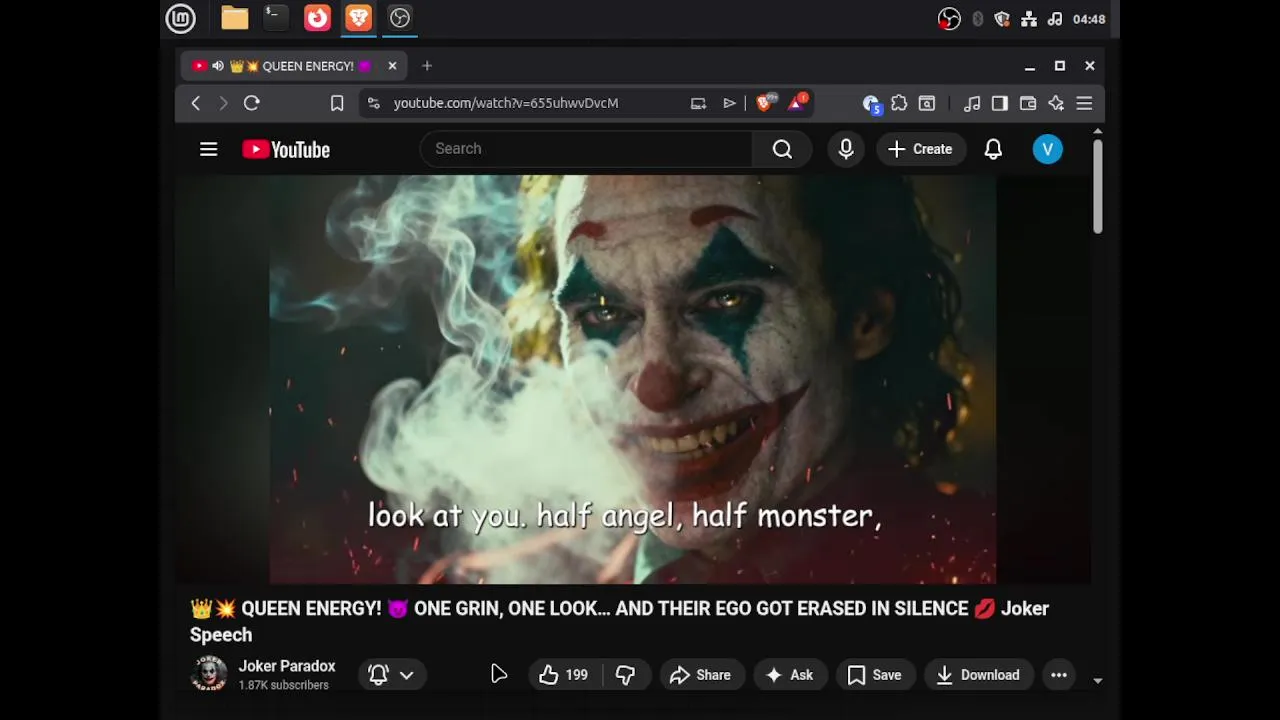Screen dimensions: 1280x720
Task: Save the video to a playlist
Action: pyautogui.click(x=875, y=675)
